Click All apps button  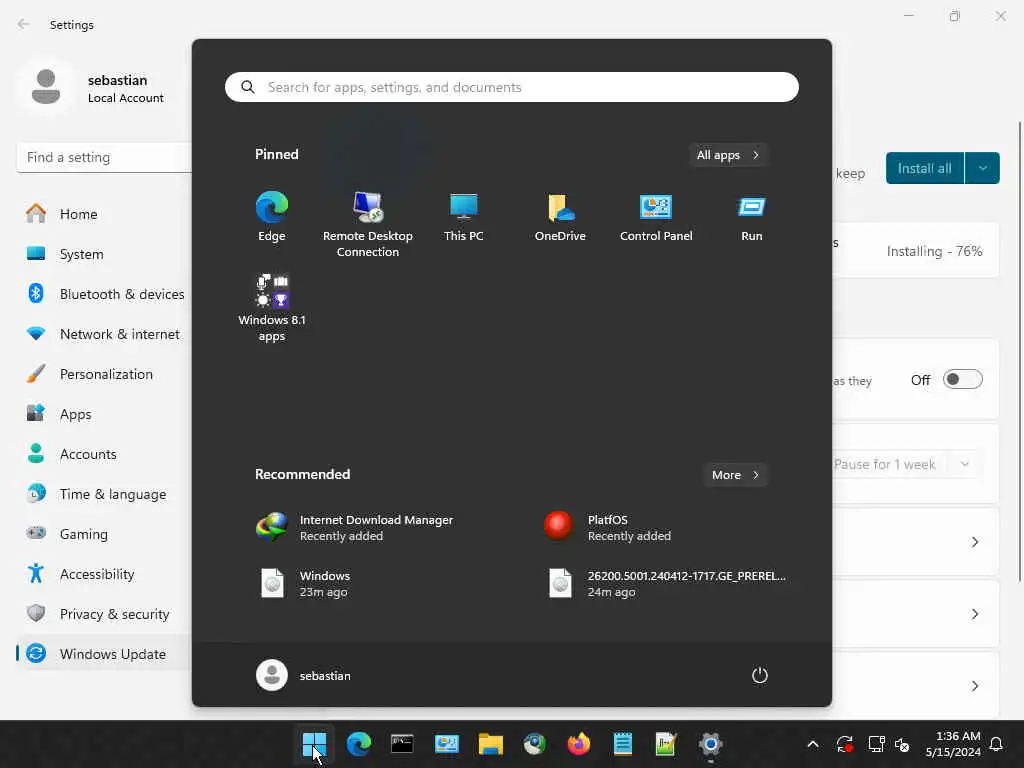coord(728,155)
